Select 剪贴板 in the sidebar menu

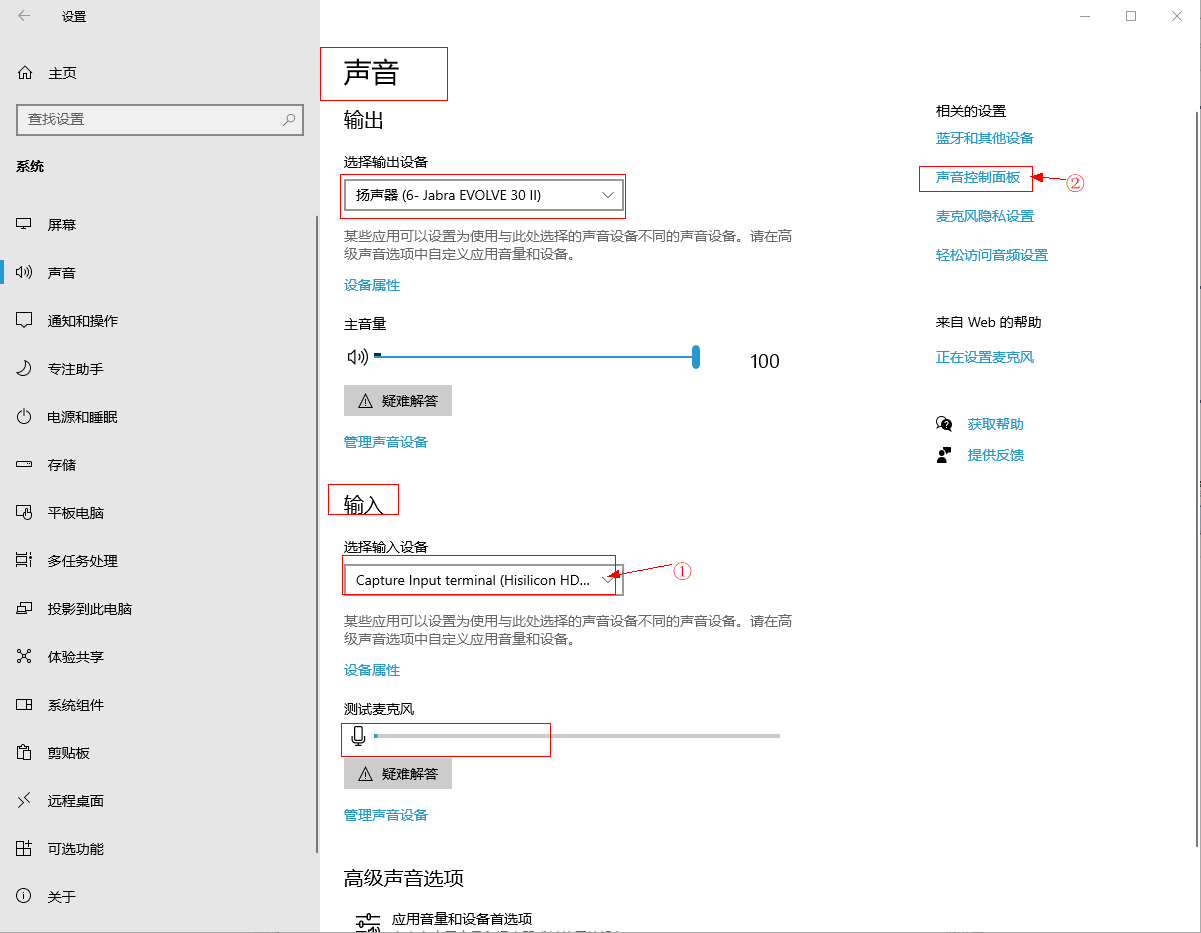click(x=68, y=753)
